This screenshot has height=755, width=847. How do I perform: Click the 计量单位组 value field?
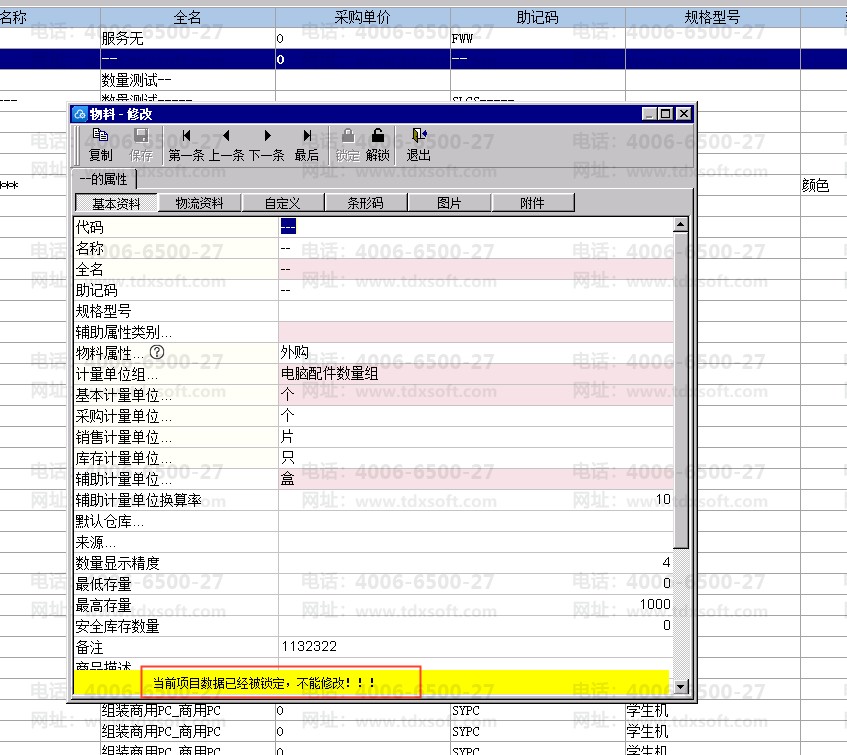(x=476, y=374)
